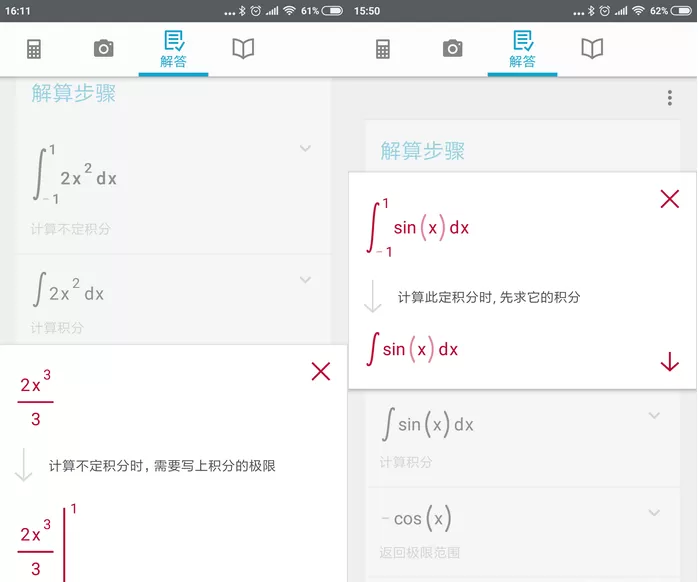Screen dimensions: 698x582
Task: Tap the Wi-Fi icon in left status bar
Action: 289,11
